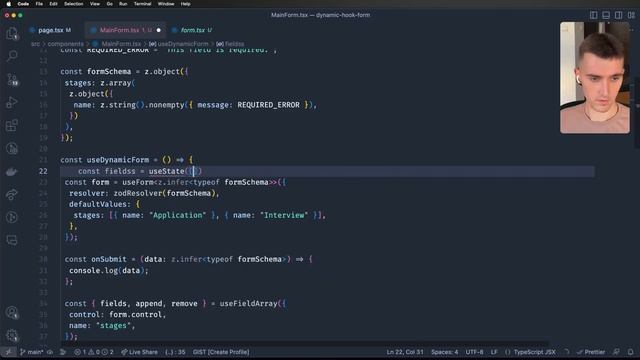Open the Docker whale icon view
640x360 pixels.
click(x=12, y=171)
